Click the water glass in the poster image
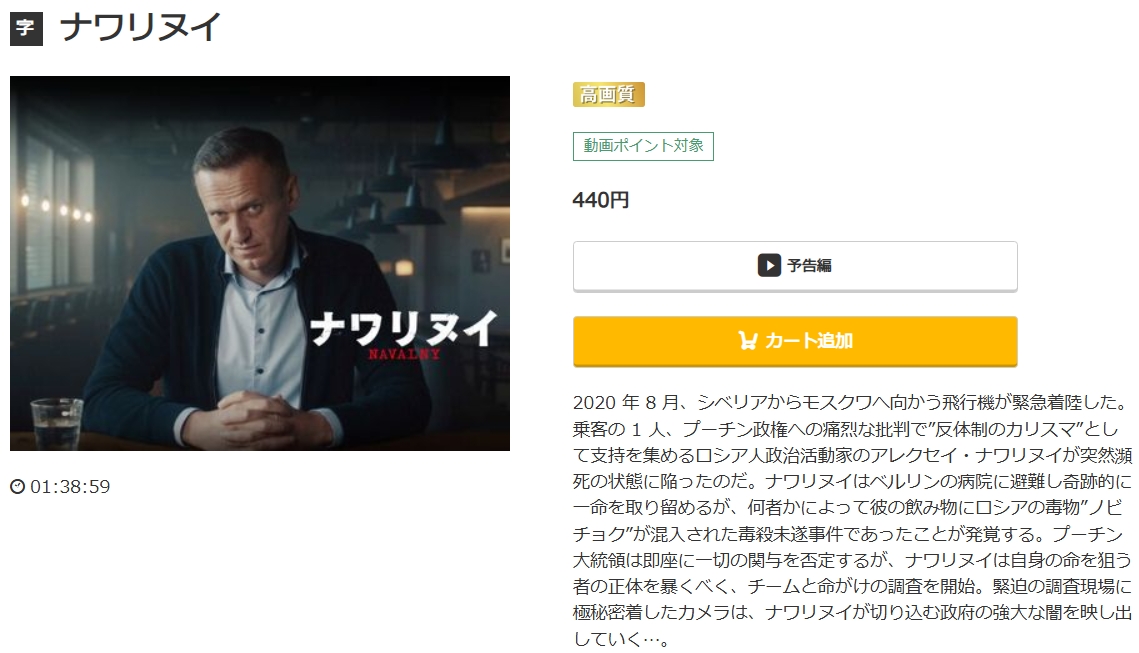This screenshot has width=1139, height=653. (57, 423)
